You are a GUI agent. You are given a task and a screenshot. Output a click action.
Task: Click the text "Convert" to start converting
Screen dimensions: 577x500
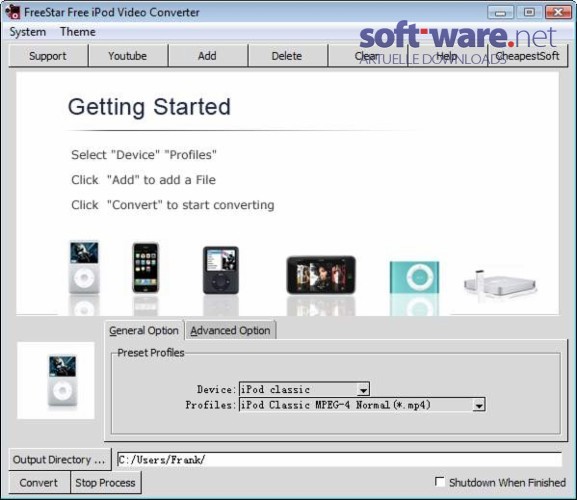(x=191, y=205)
